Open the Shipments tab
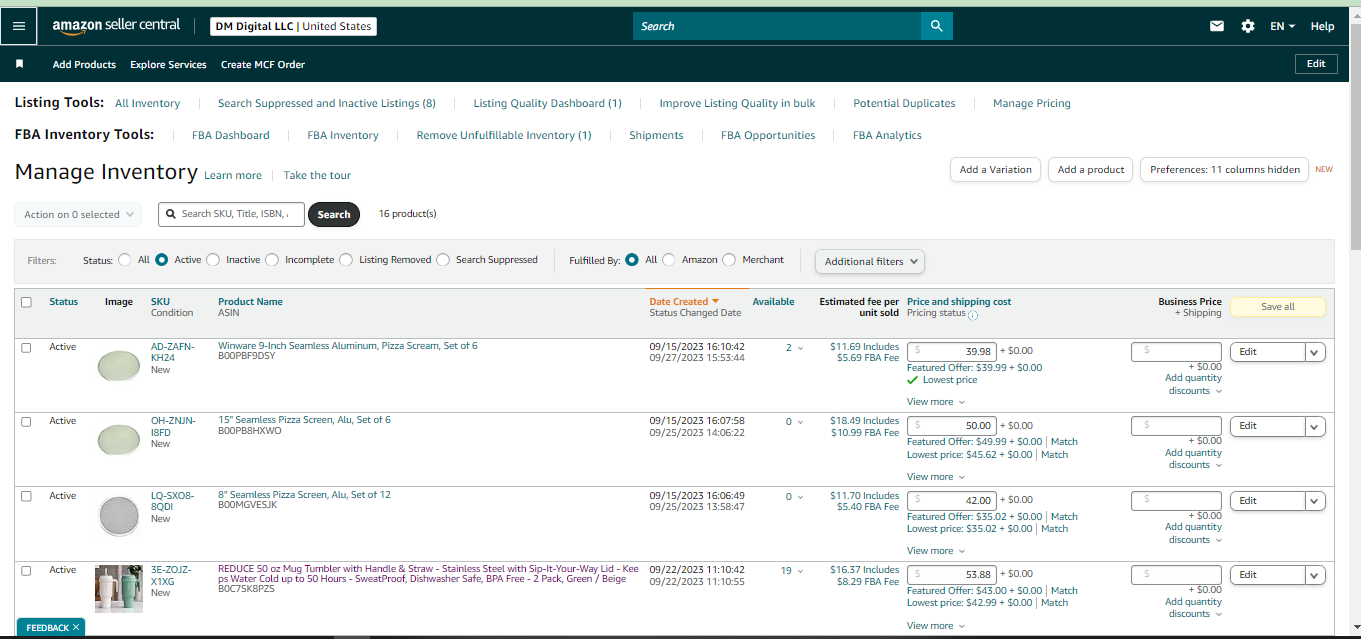1361x639 pixels. pos(656,135)
